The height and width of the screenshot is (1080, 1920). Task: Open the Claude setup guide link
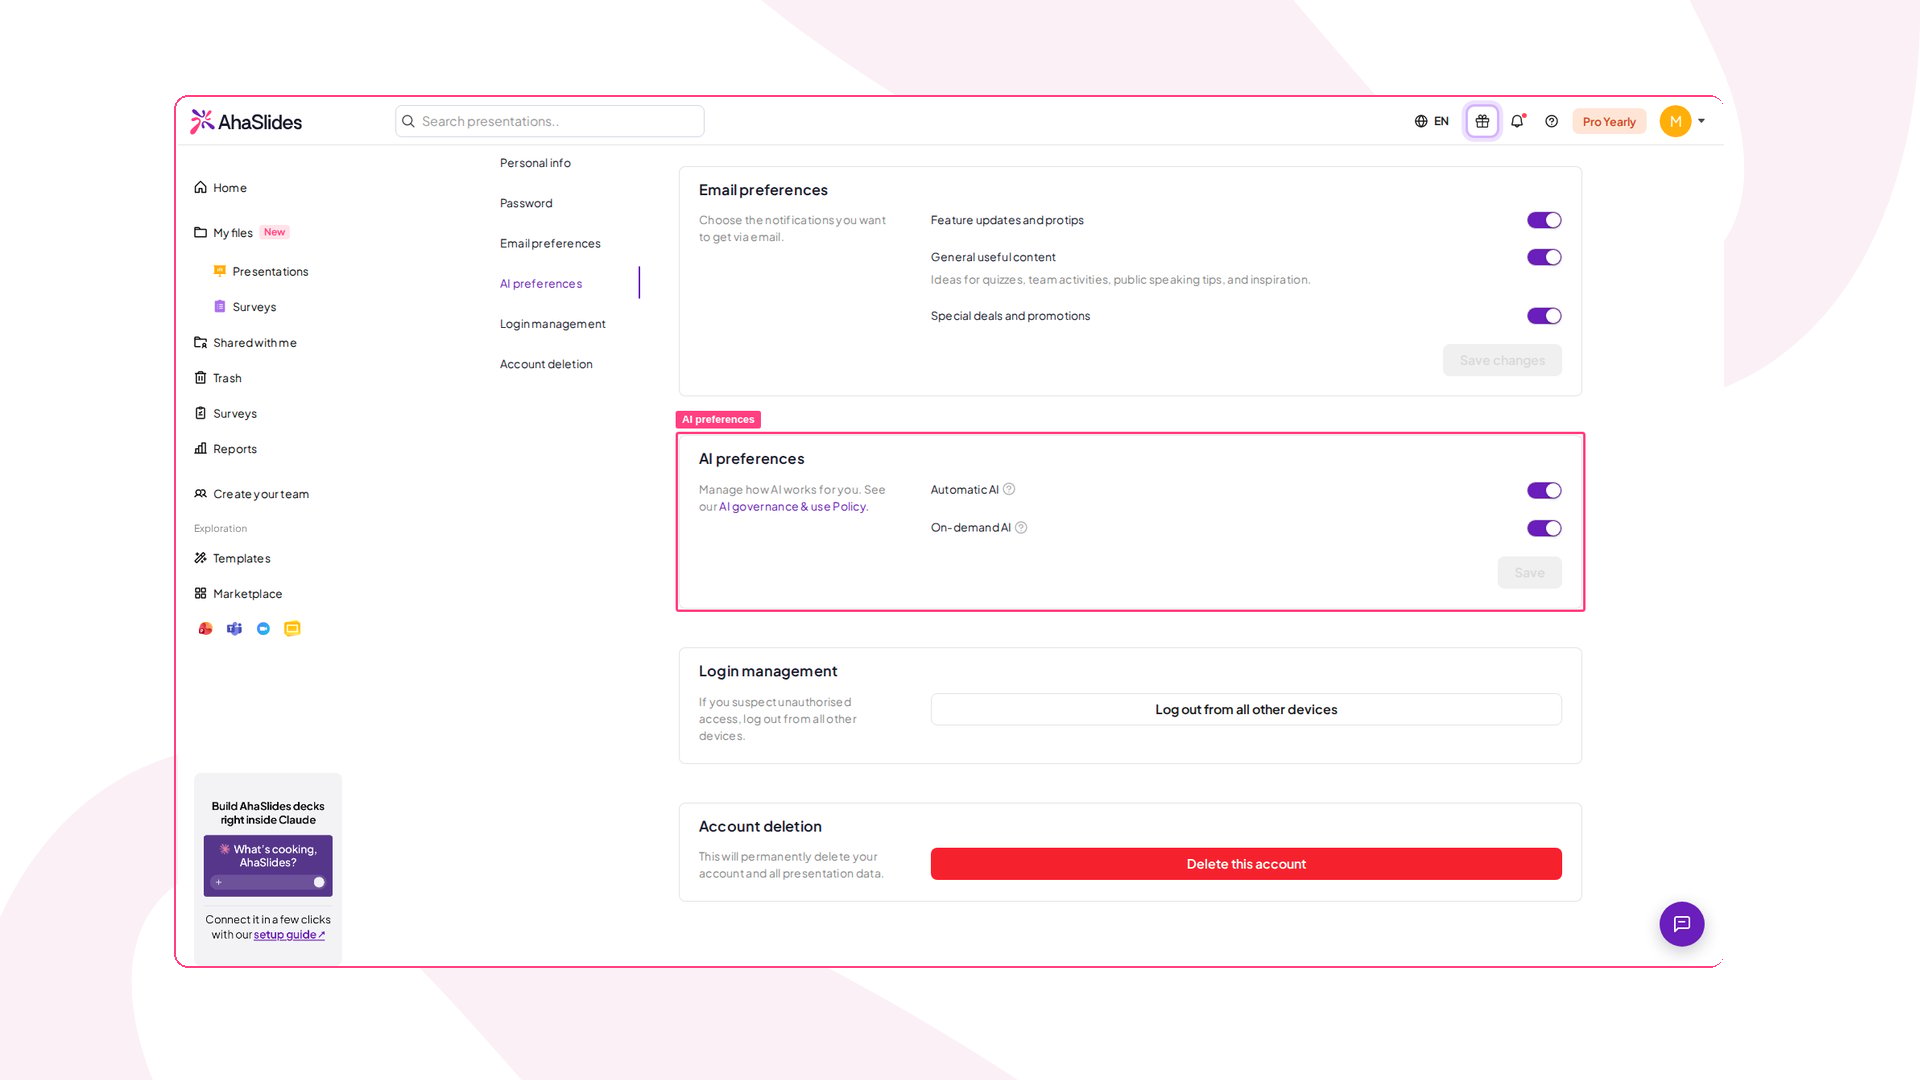[289, 935]
